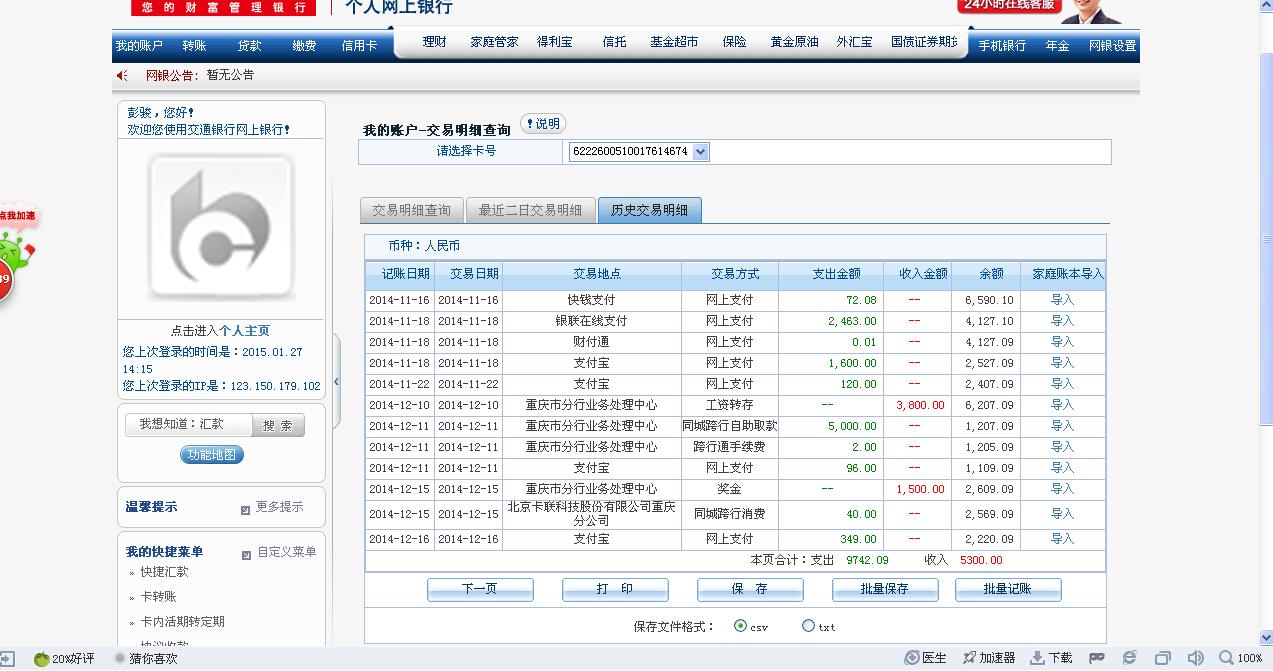This screenshot has width=1273, height=671.
Task: Click the 下一页 button
Action: pyautogui.click(x=480, y=589)
